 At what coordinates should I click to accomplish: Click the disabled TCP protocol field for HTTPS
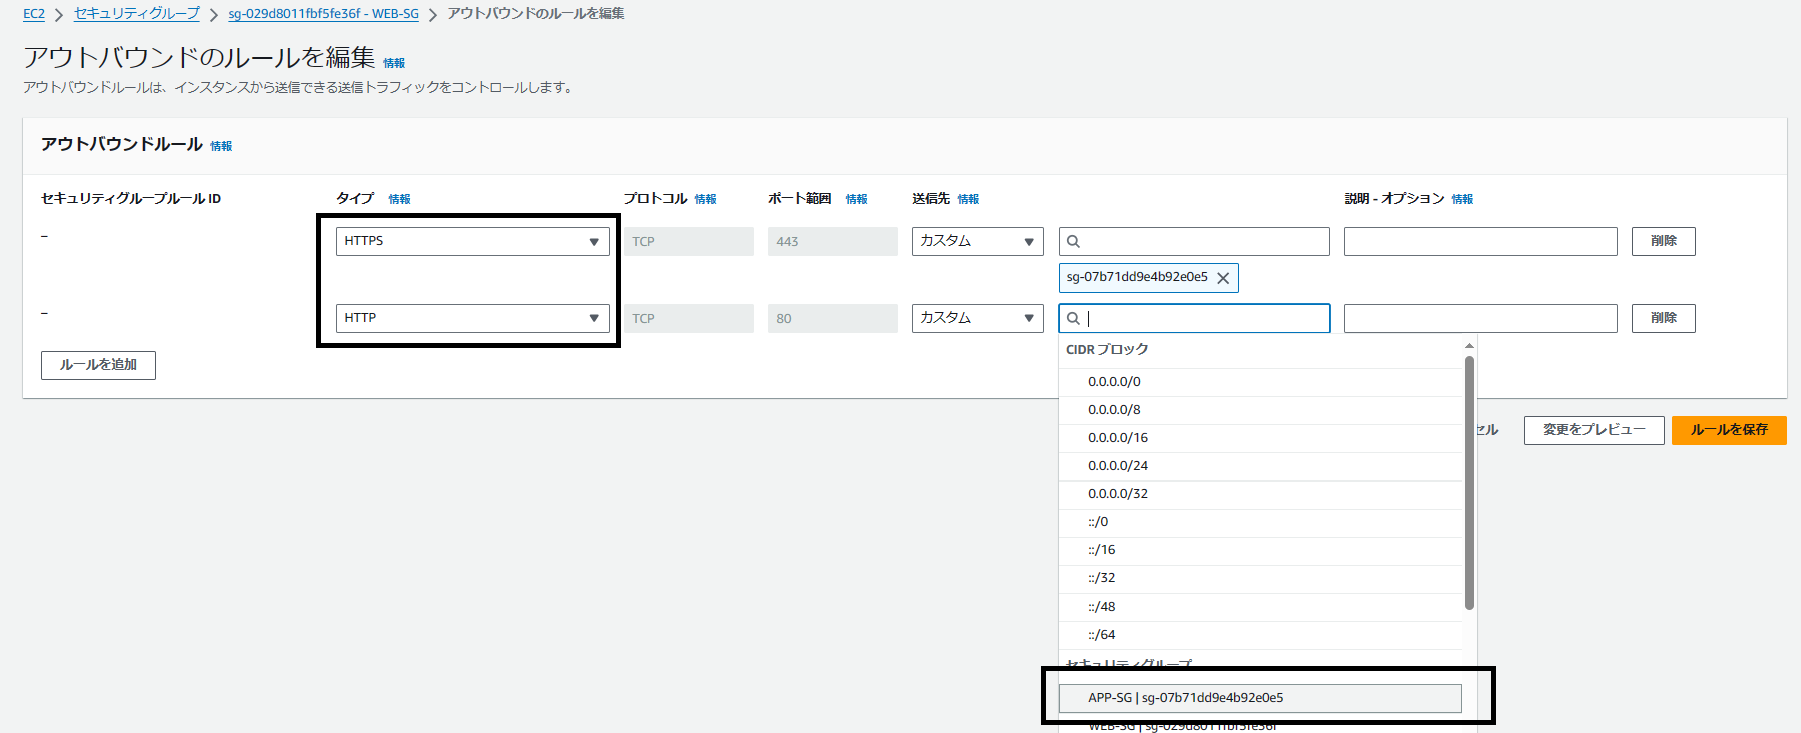click(688, 241)
